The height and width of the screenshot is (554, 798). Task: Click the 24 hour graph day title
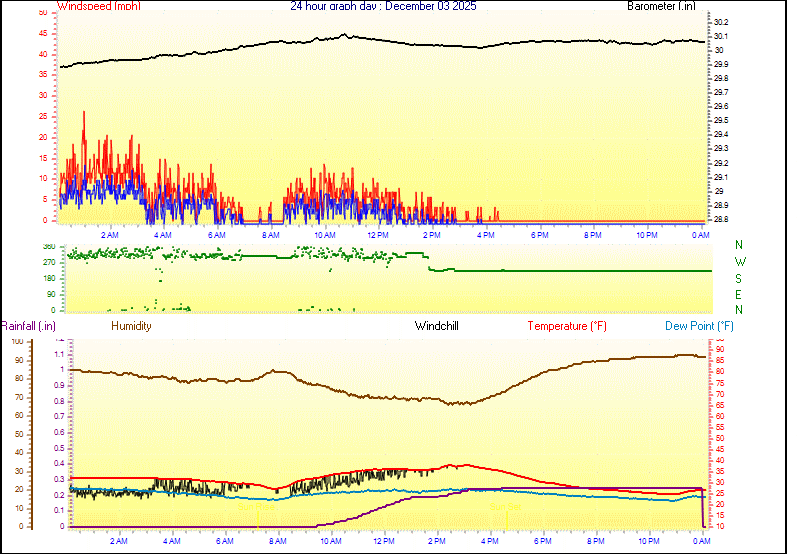click(383, 6)
